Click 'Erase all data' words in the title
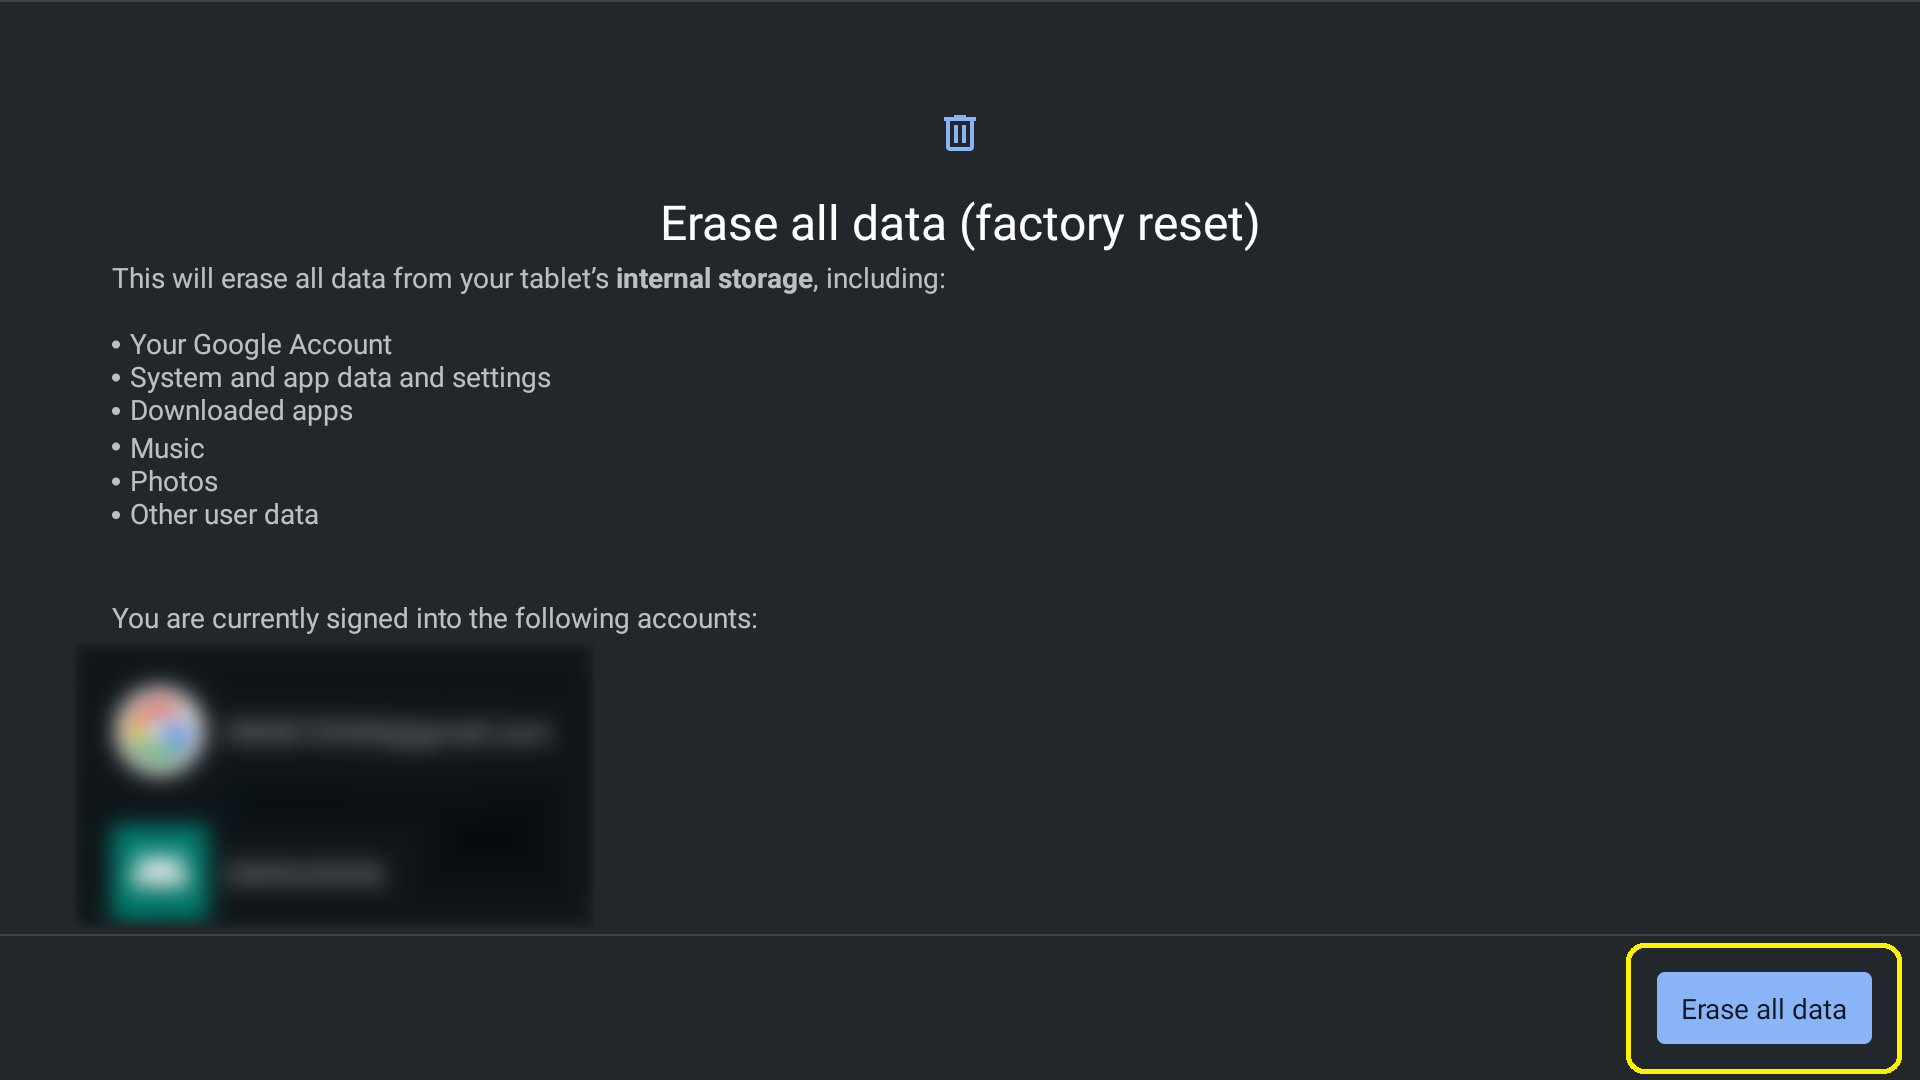The image size is (1920, 1080). (803, 223)
